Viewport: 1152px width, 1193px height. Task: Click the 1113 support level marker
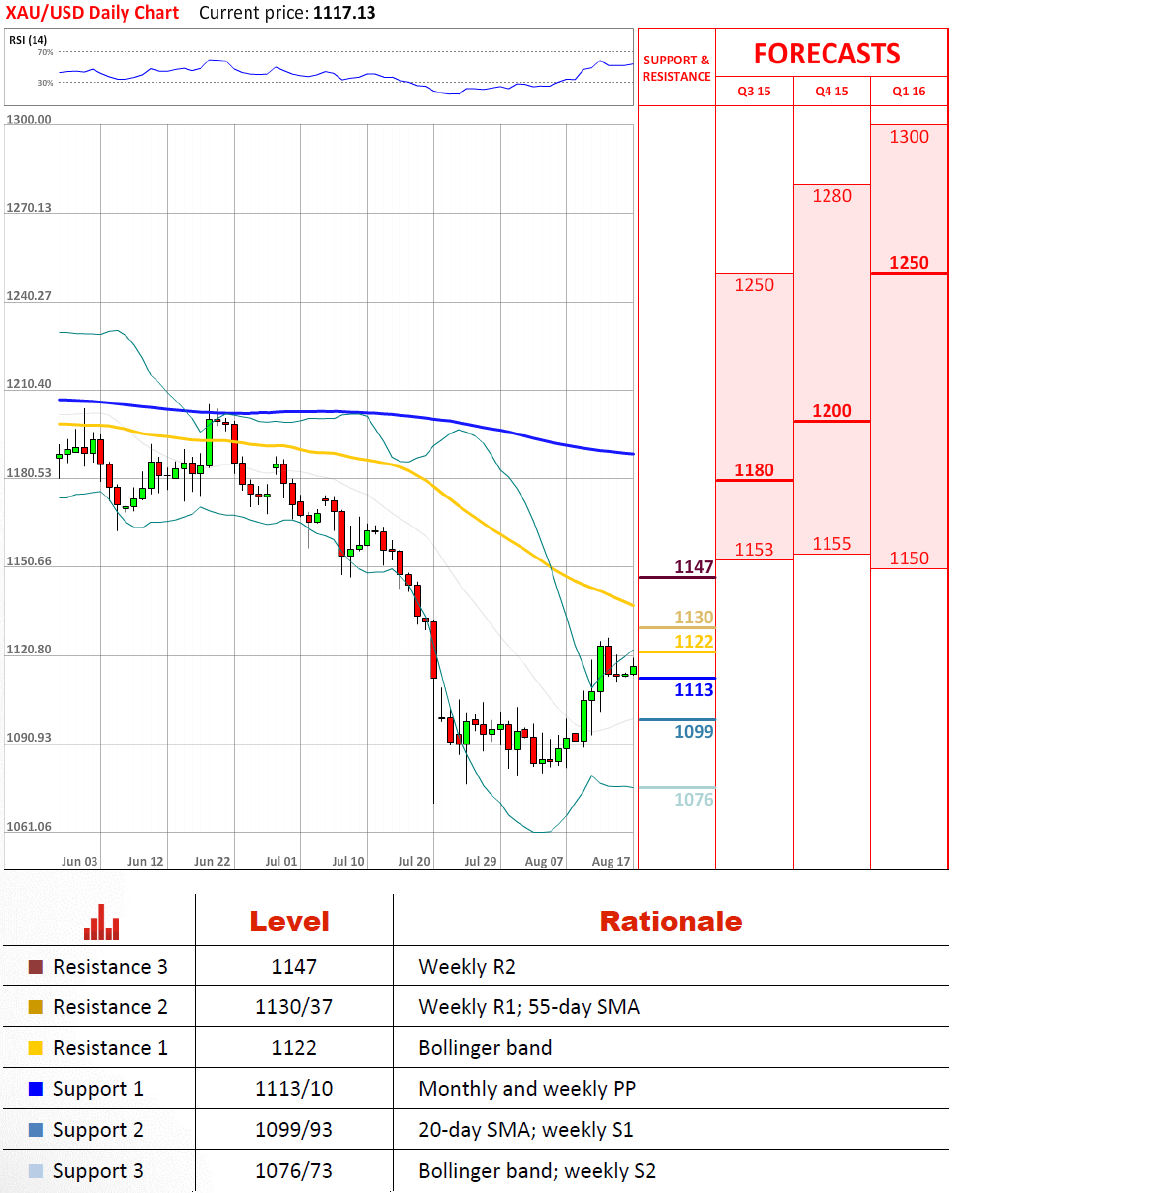point(693,690)
